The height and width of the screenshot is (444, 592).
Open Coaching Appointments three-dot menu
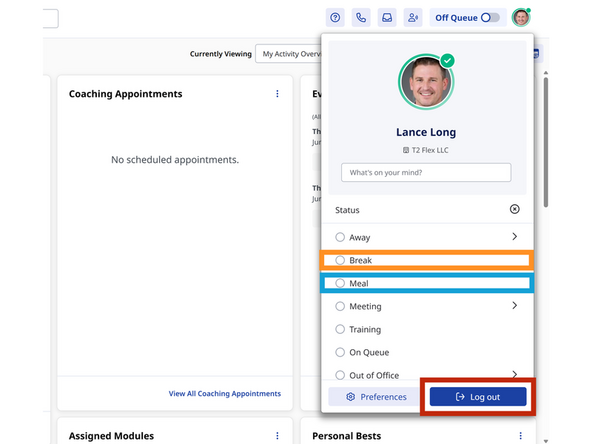pos(277,94)
